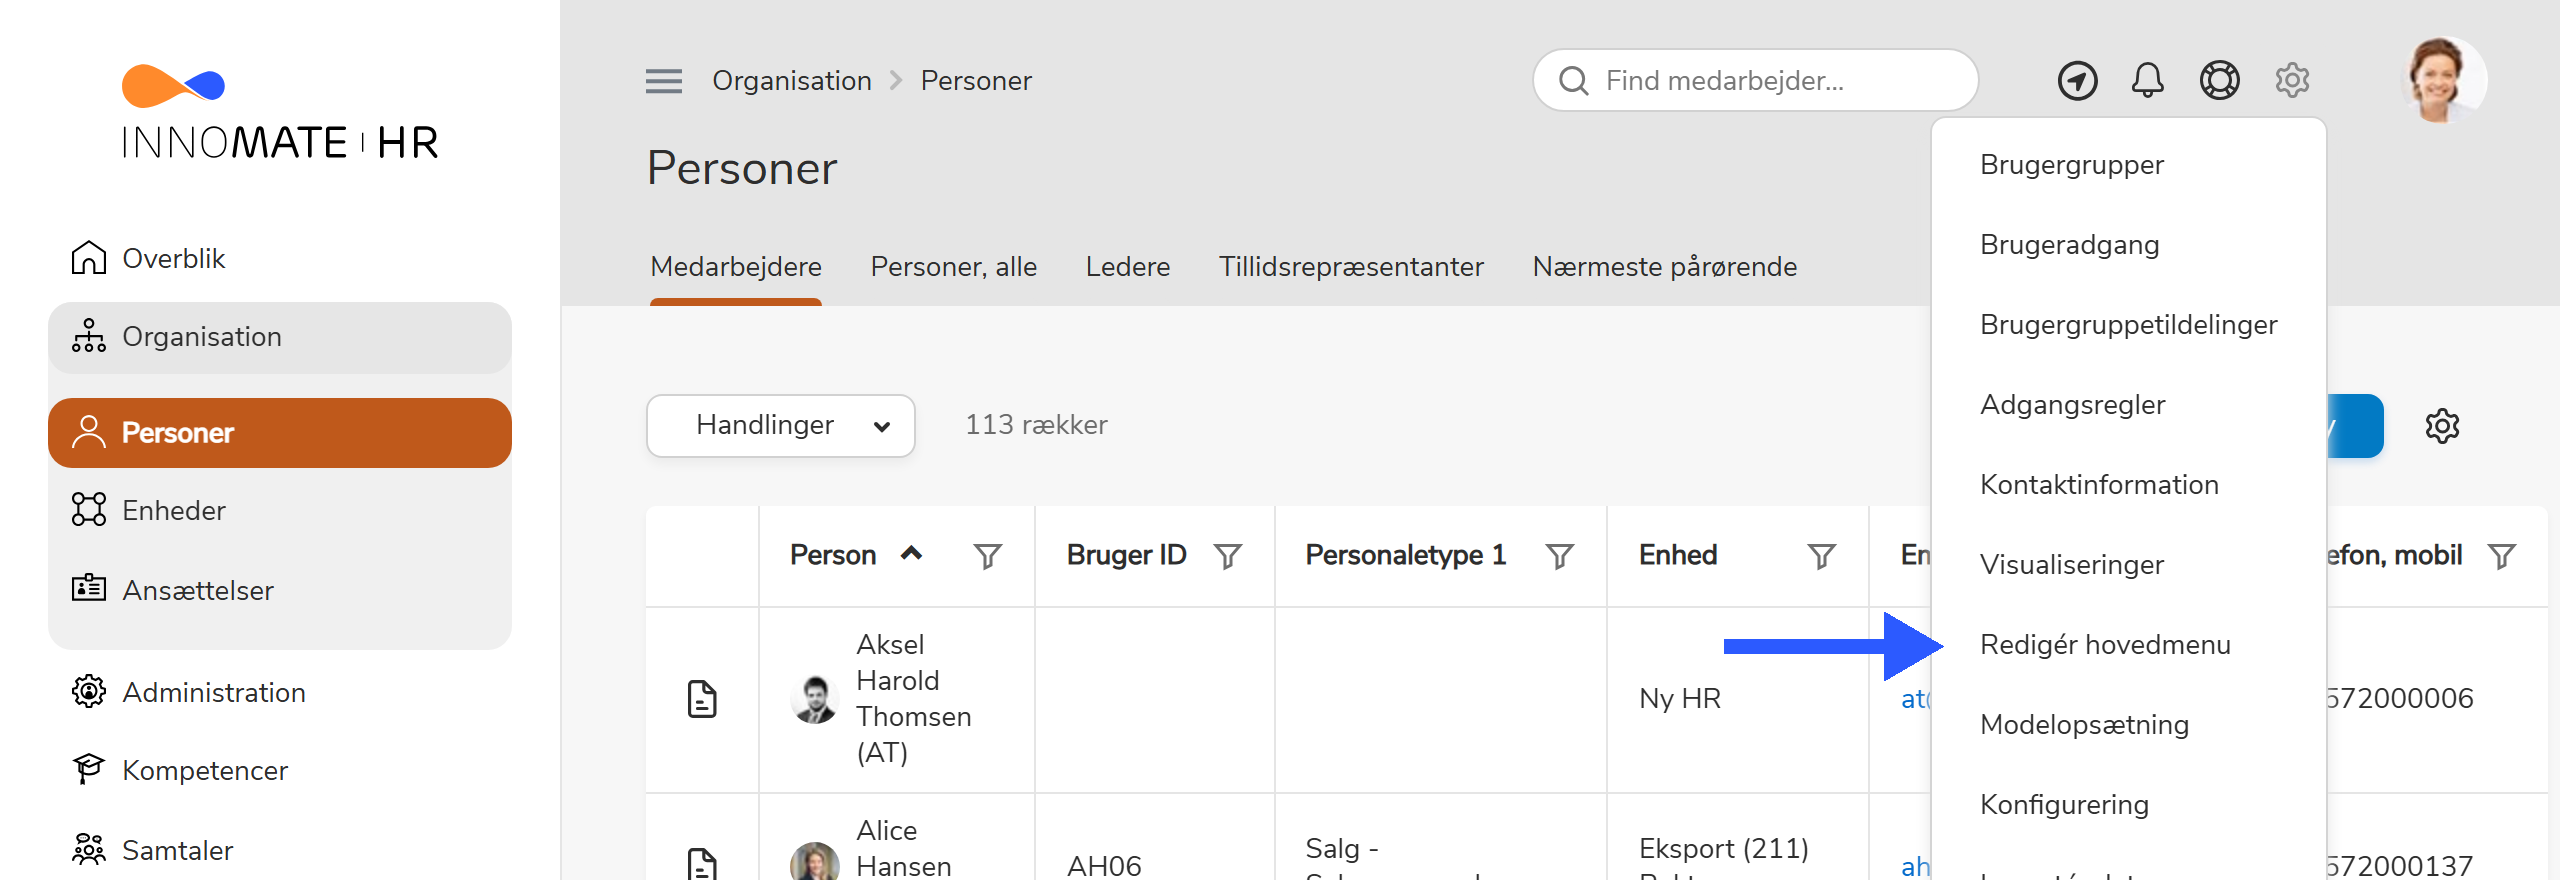This screenshot has height=880, width=2560.
Task: Open the lifebuoy help icon
Action: pyautogui.click(x=2219, y=80)
